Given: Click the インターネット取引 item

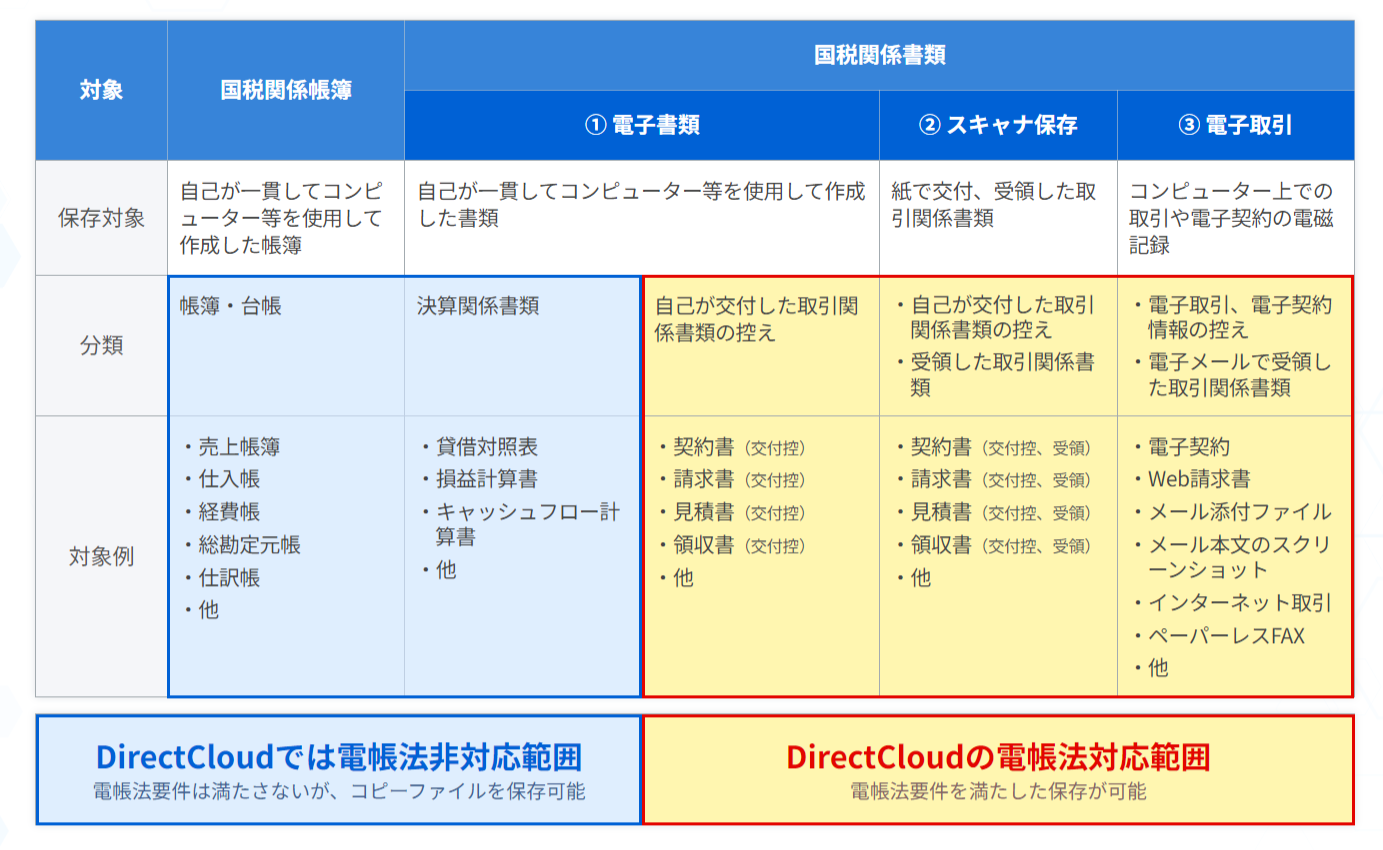Looking at the screenshot, I should [x=1233, y=603].
